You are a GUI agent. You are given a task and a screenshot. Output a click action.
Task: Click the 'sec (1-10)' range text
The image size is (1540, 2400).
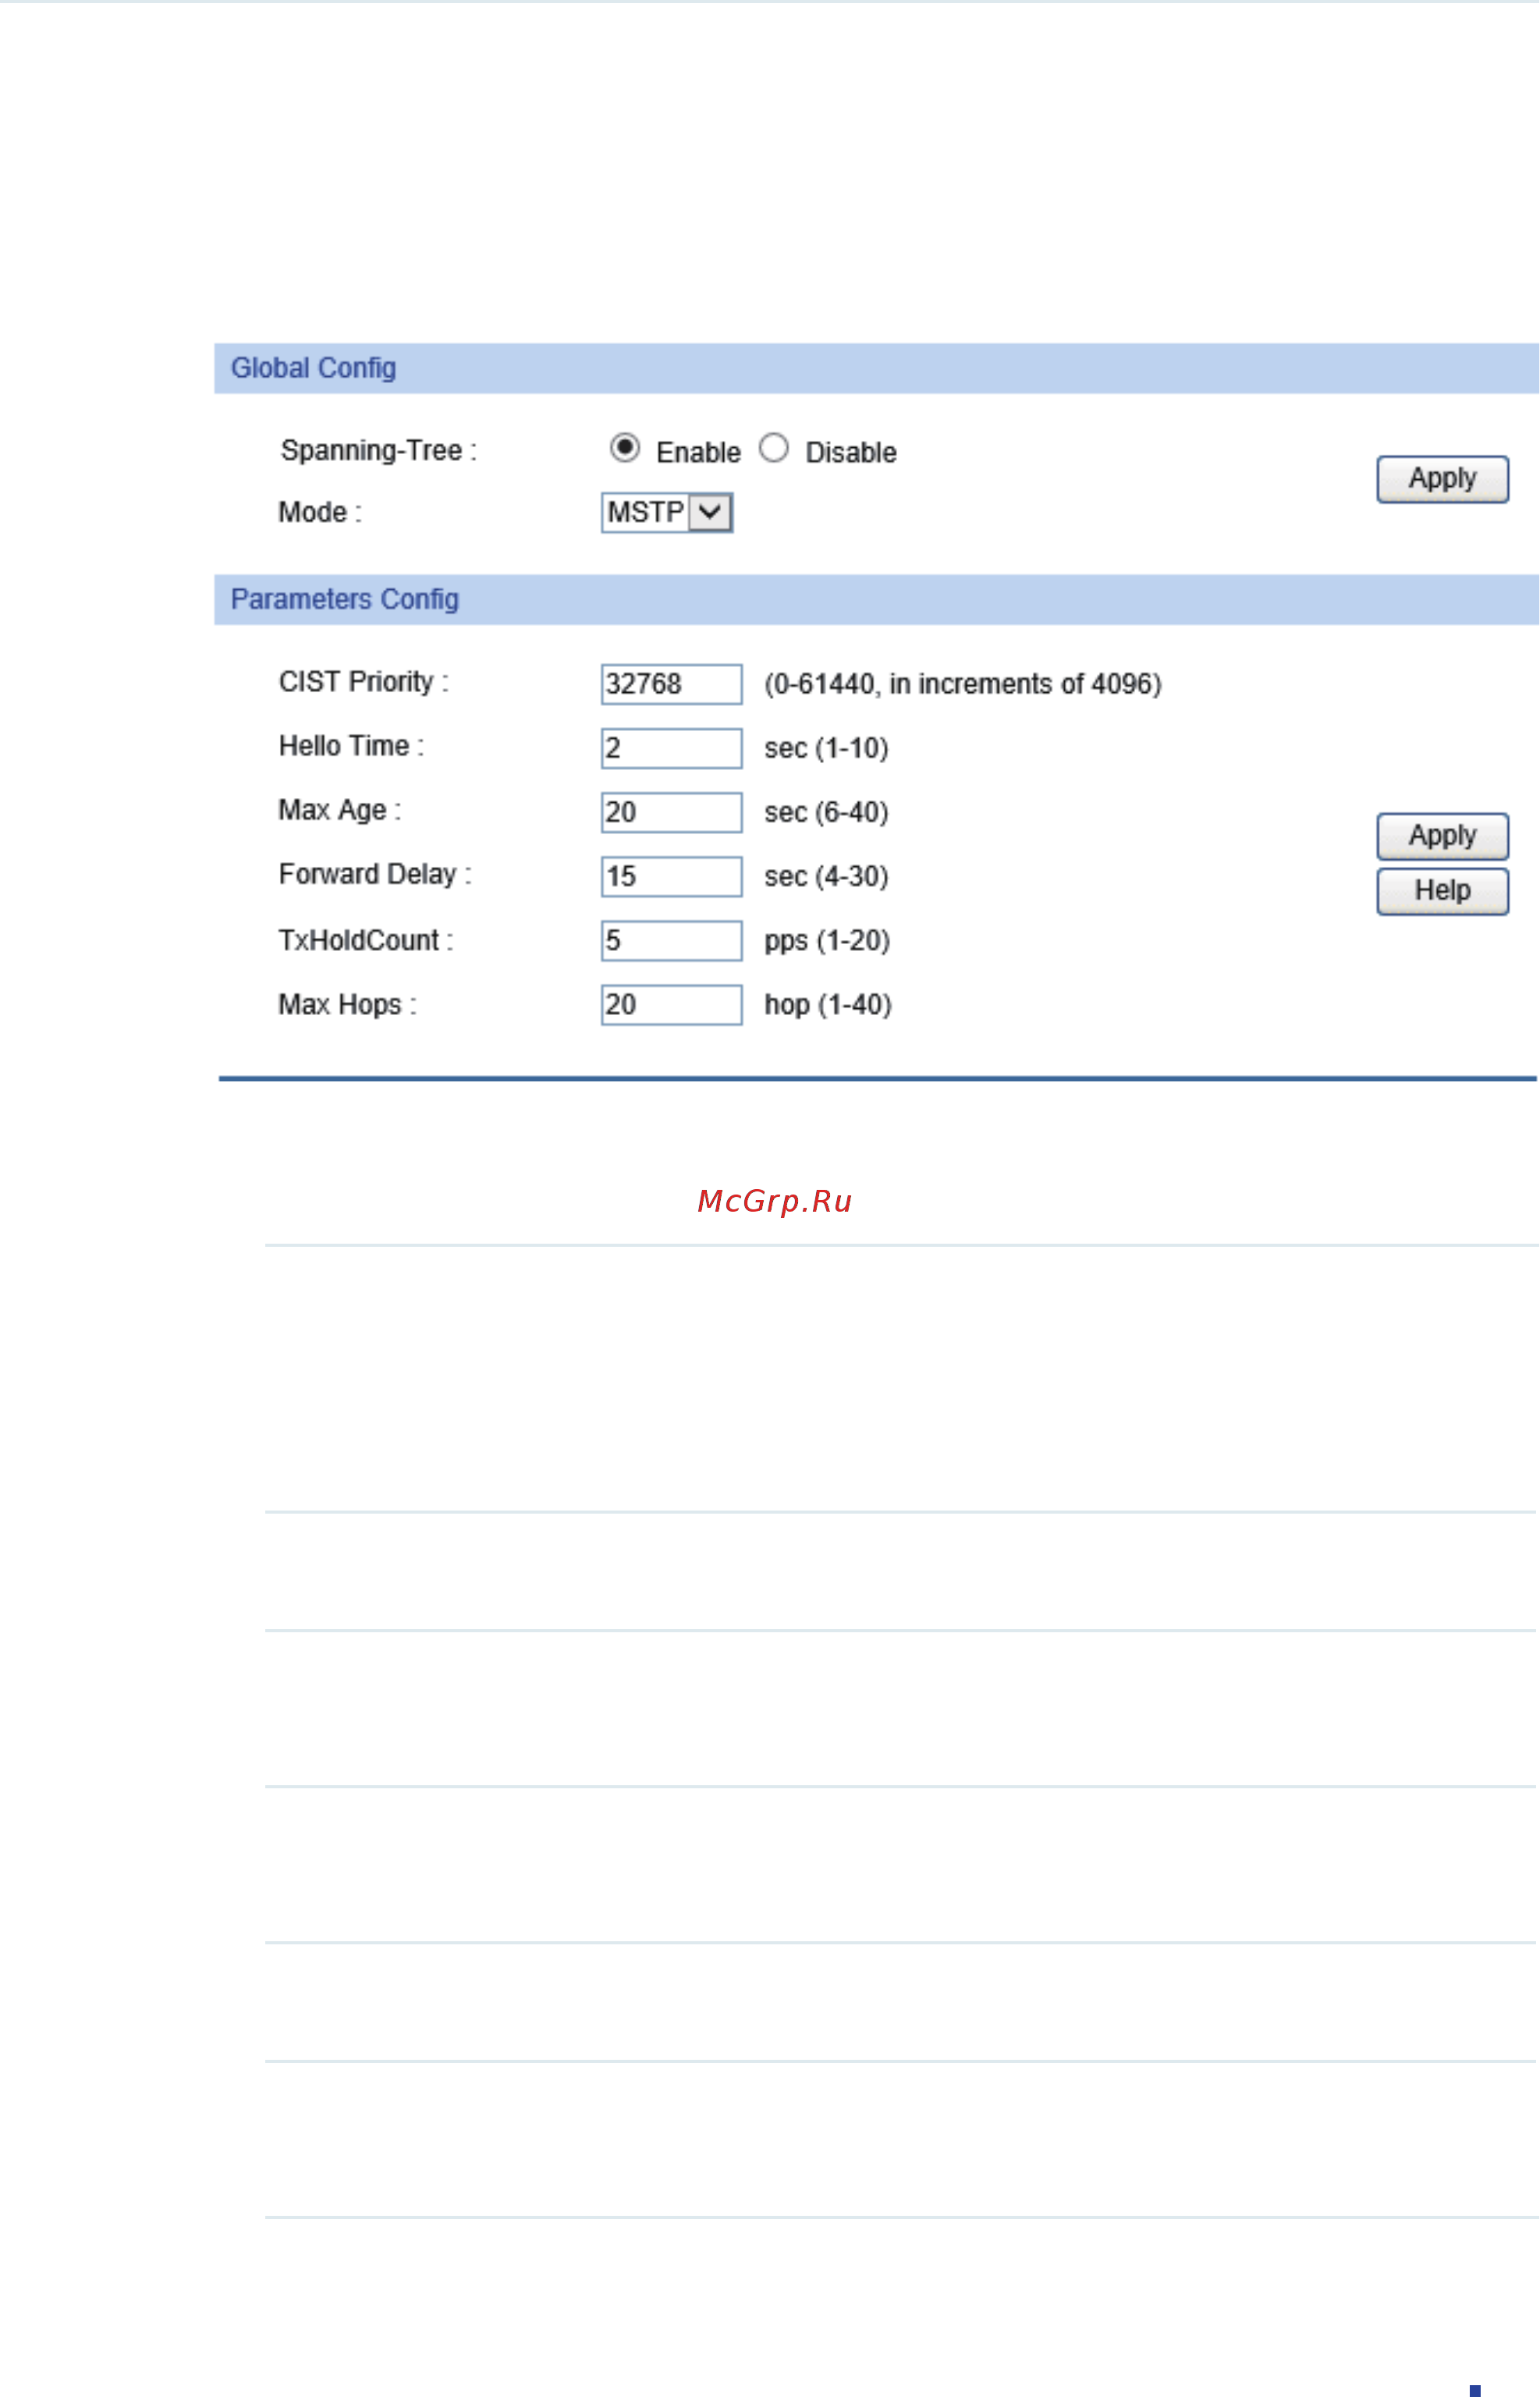[x=827, y=749]
